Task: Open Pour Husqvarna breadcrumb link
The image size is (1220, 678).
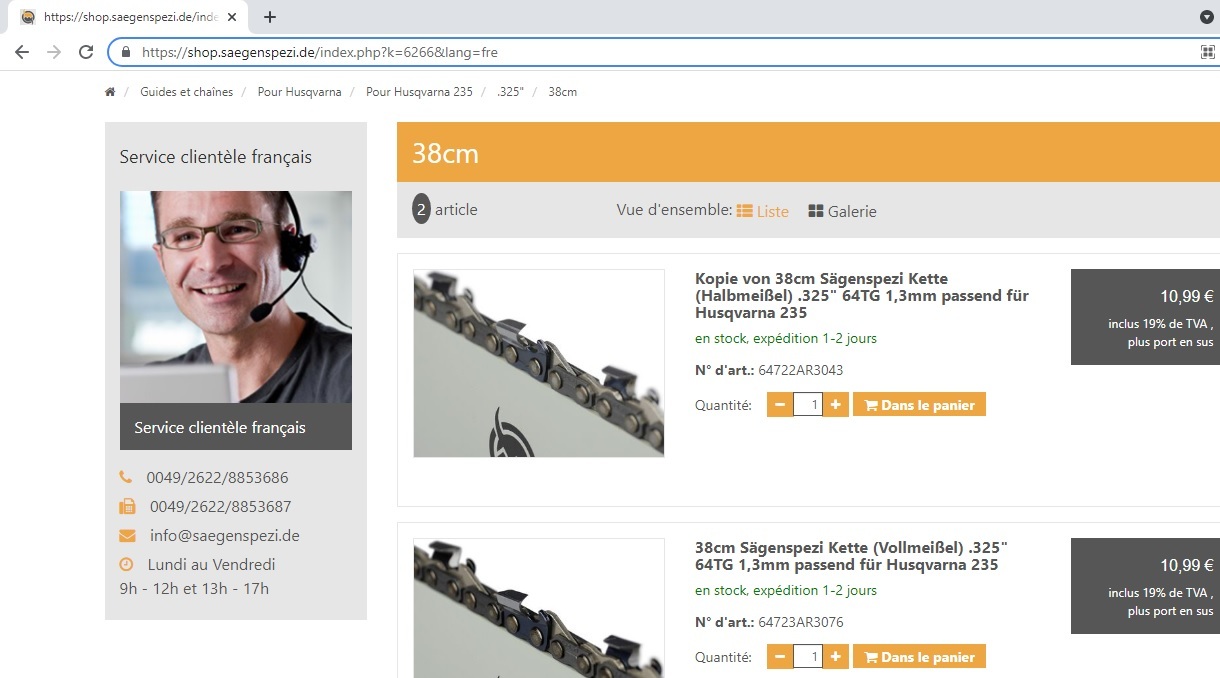Action: [299, 92]
